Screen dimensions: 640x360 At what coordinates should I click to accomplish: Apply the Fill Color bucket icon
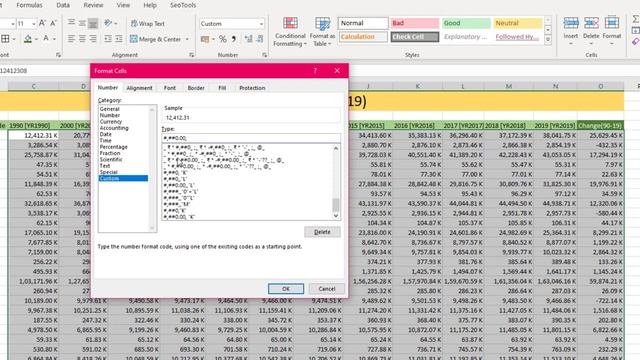click(x=28, y=39)
